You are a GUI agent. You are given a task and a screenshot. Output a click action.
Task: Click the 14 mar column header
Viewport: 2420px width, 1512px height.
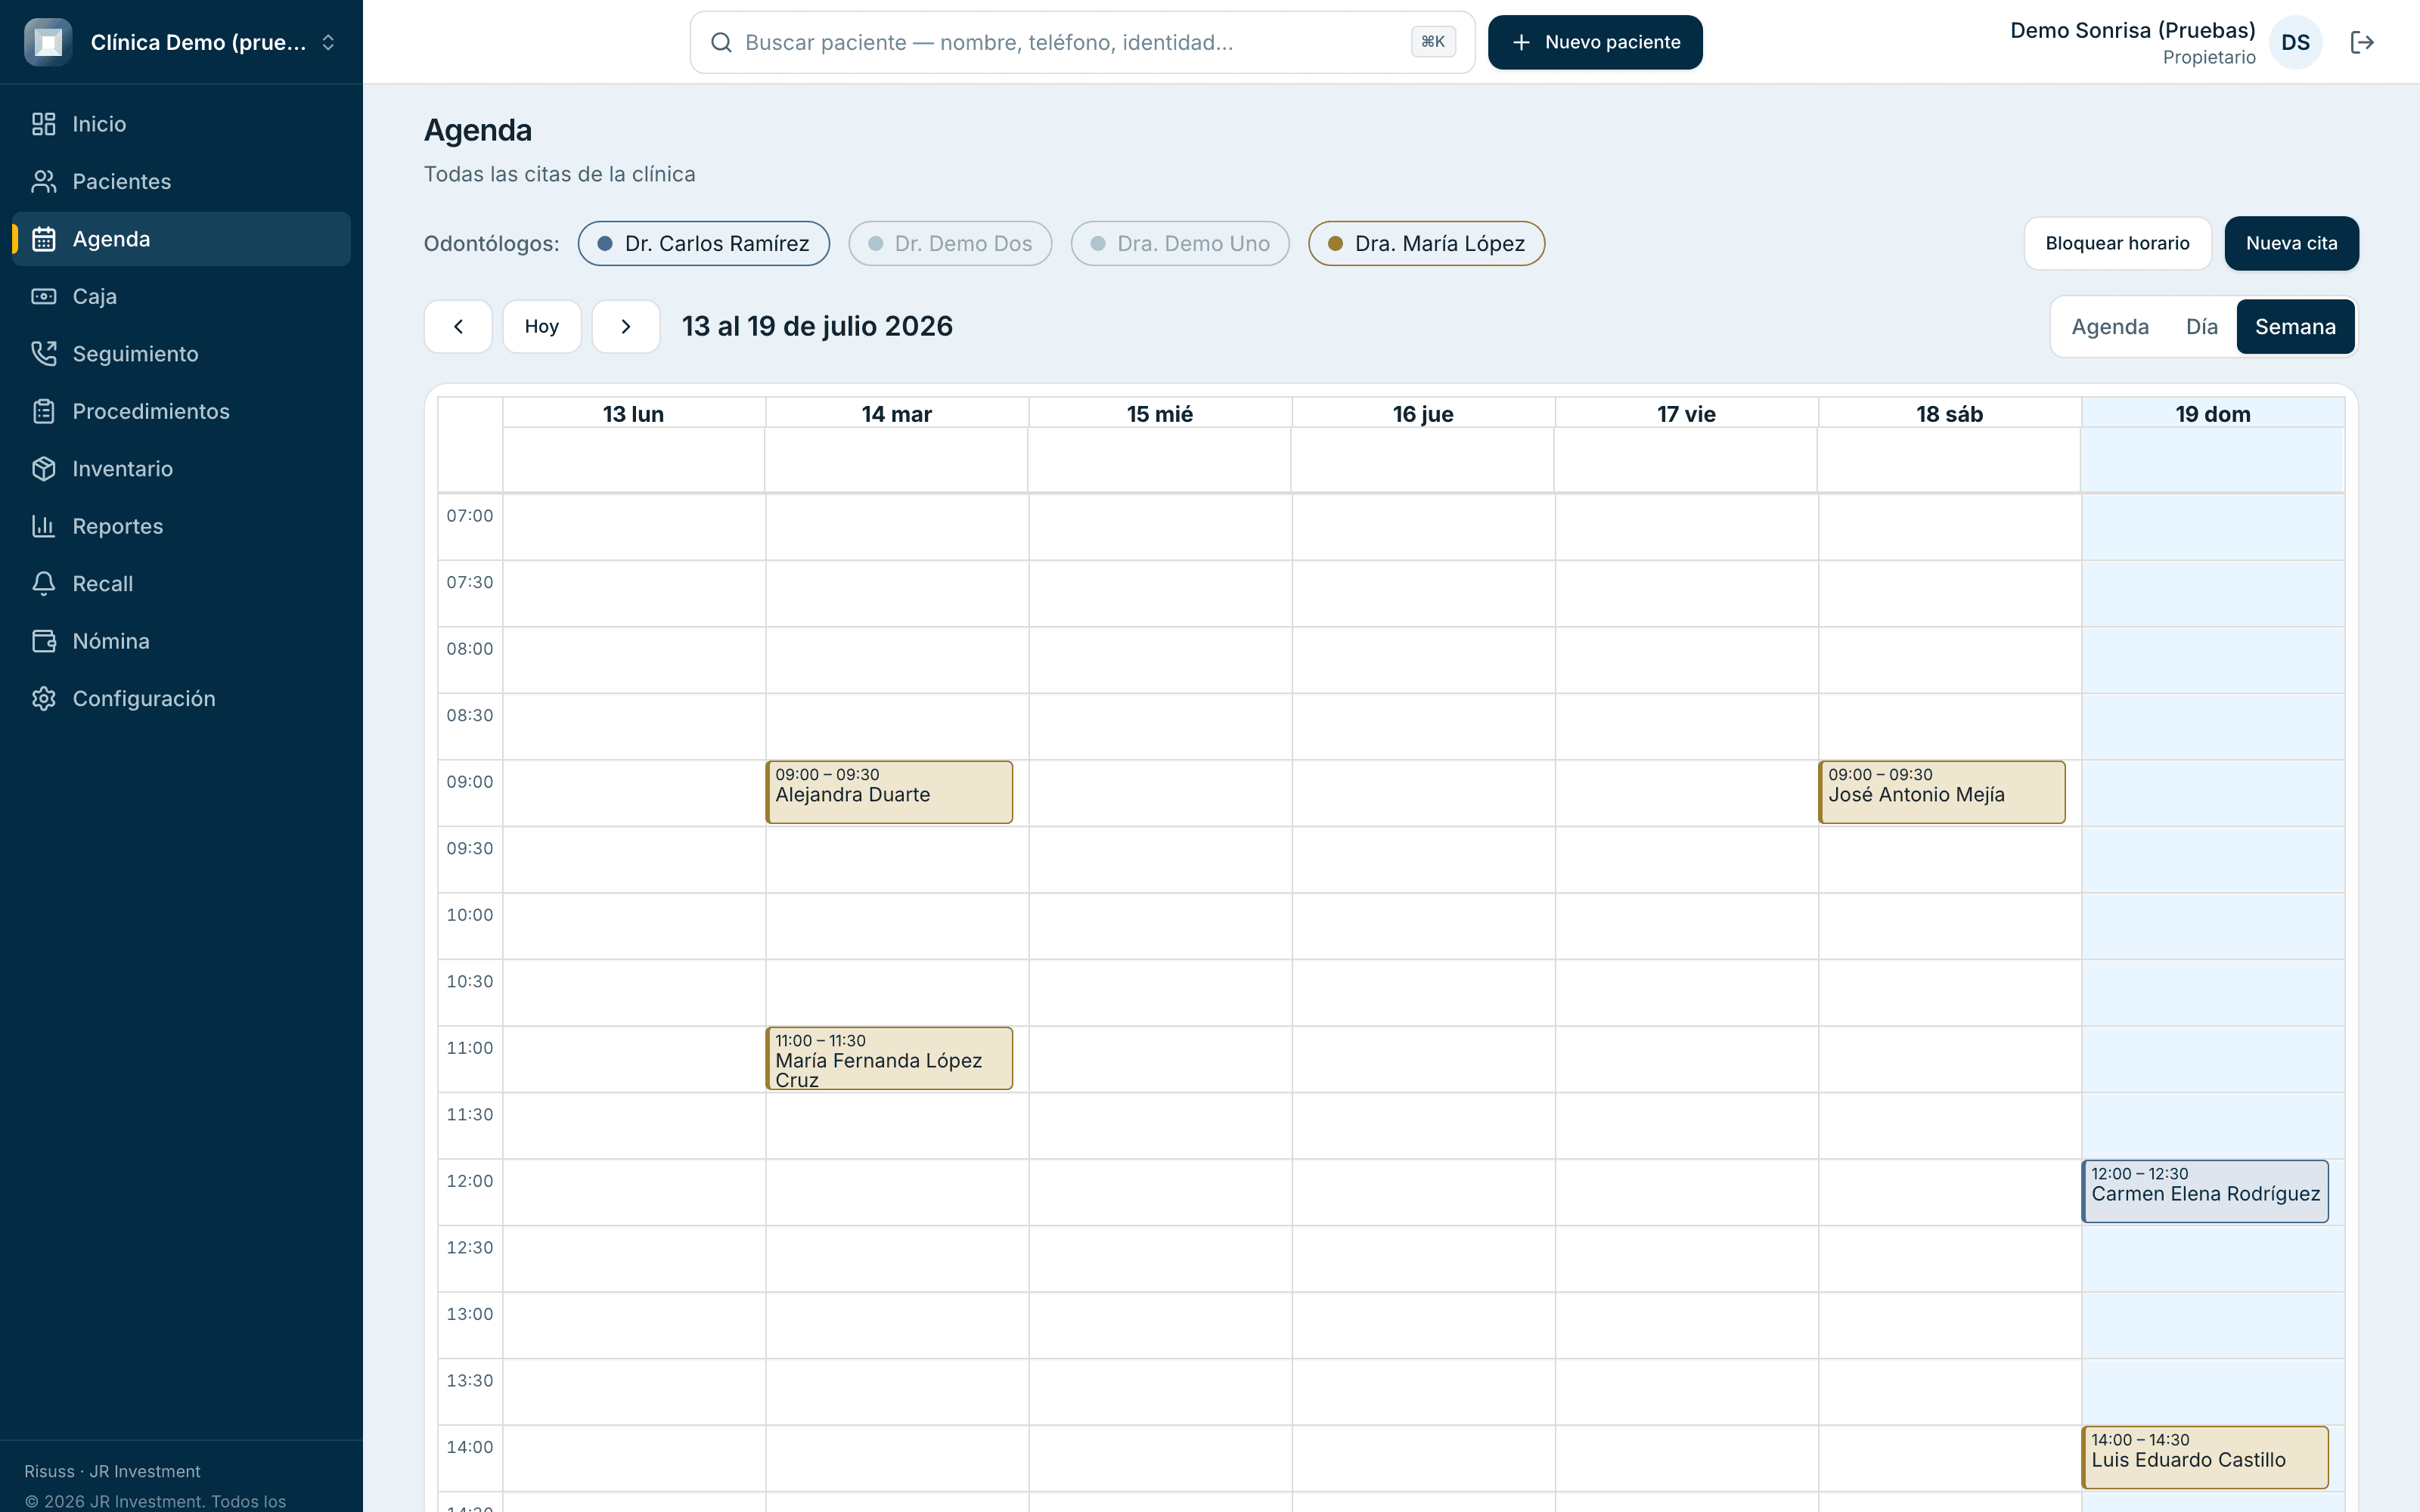[896, 414]
